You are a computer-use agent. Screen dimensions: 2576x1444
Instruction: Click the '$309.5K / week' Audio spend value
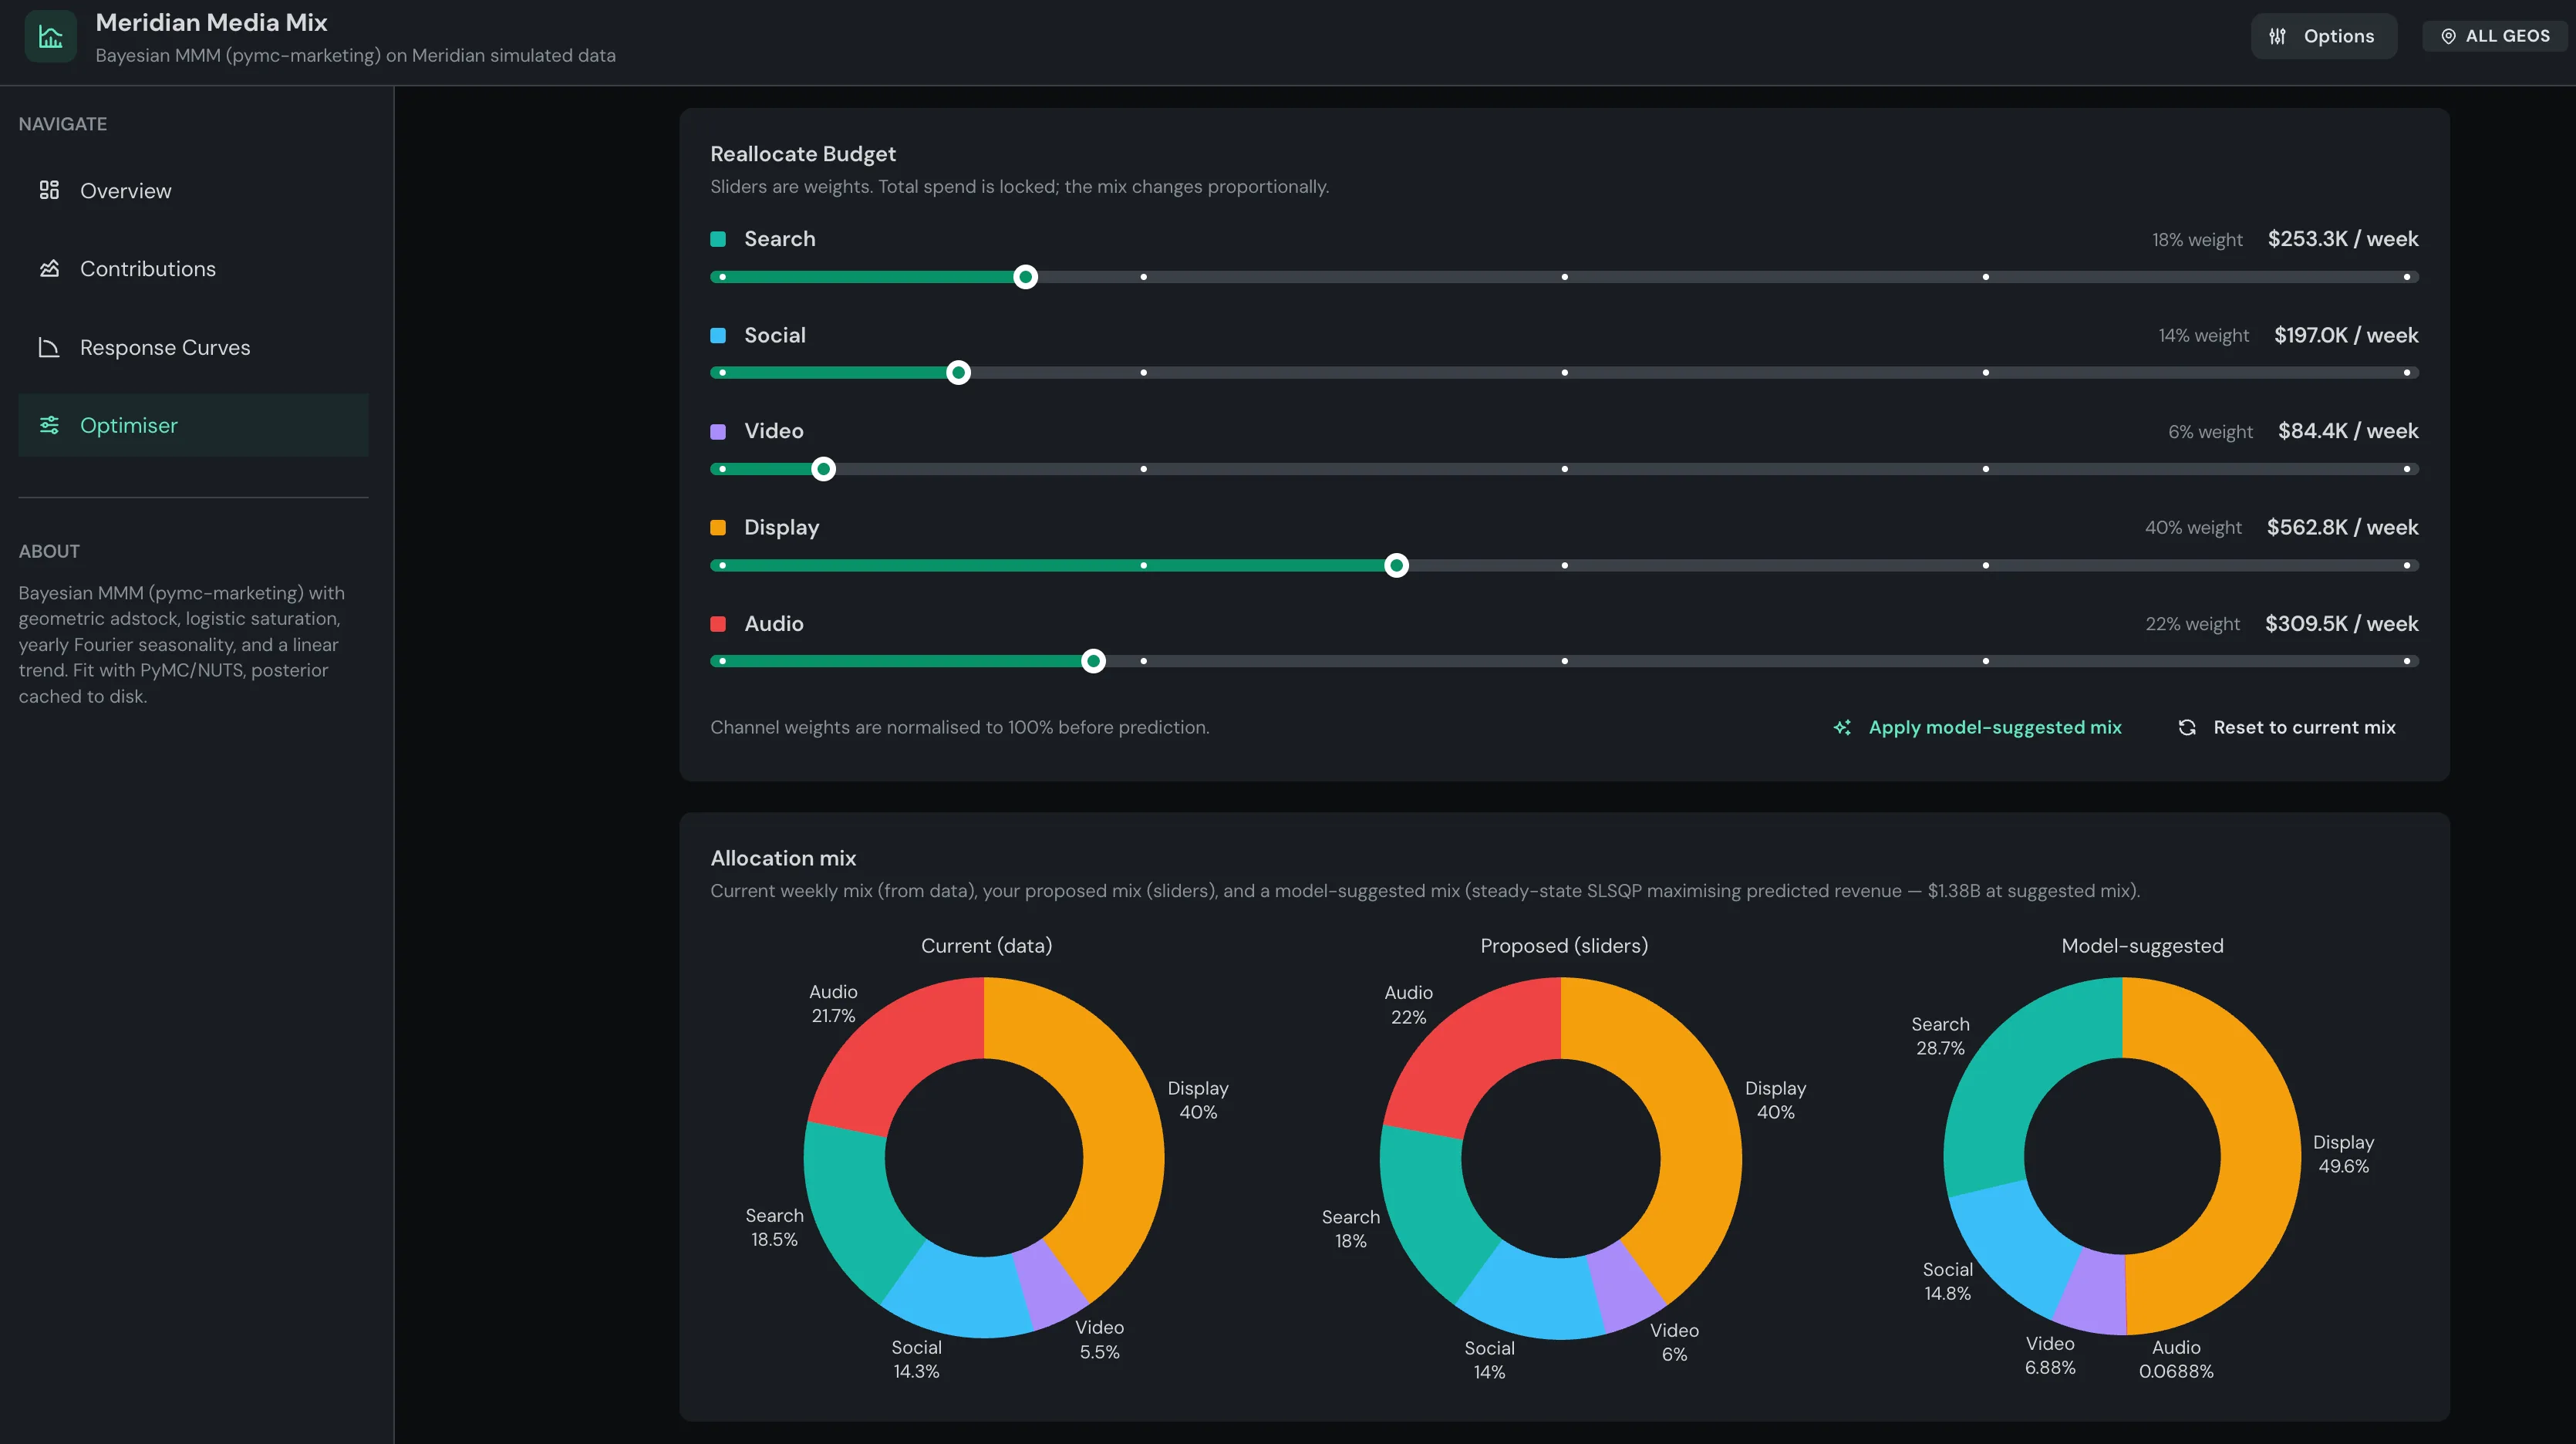click(x=2341, y=623)
